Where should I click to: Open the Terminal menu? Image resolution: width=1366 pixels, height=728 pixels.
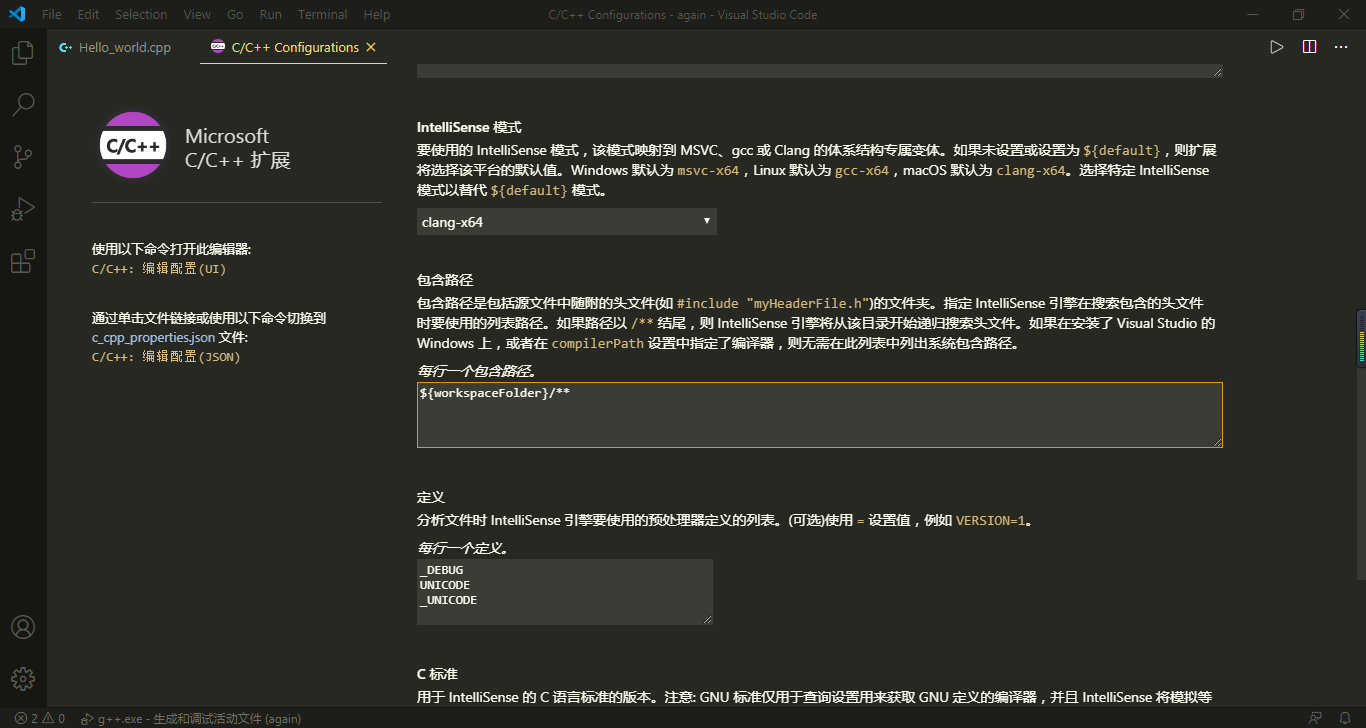pos(323,15)
